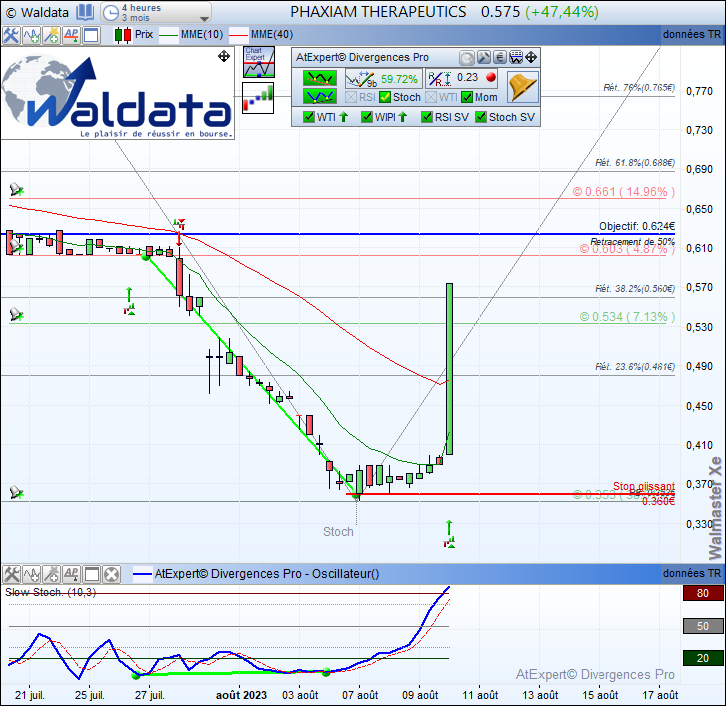Image resolution: width=726 pixels, height=706 pixels.
Task: Click the blue oscillator line legend swatch
Action: [142, 575]
